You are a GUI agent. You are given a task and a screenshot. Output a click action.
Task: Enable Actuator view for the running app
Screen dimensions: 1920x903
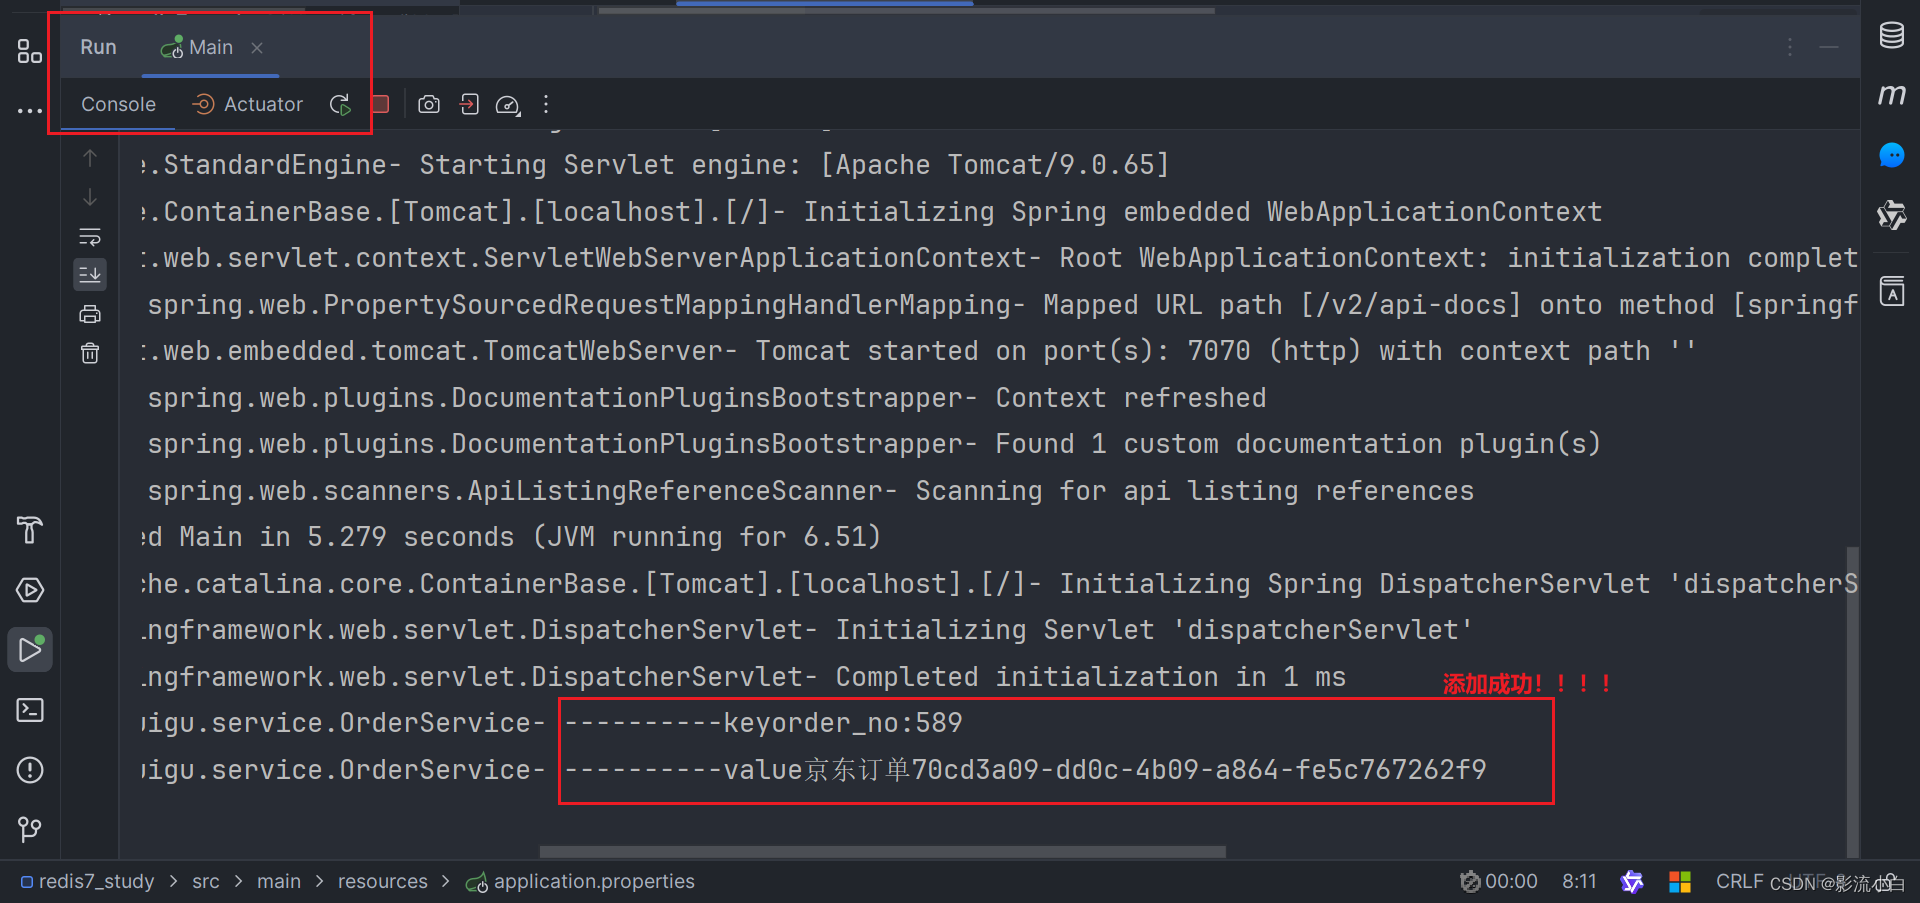246,104
